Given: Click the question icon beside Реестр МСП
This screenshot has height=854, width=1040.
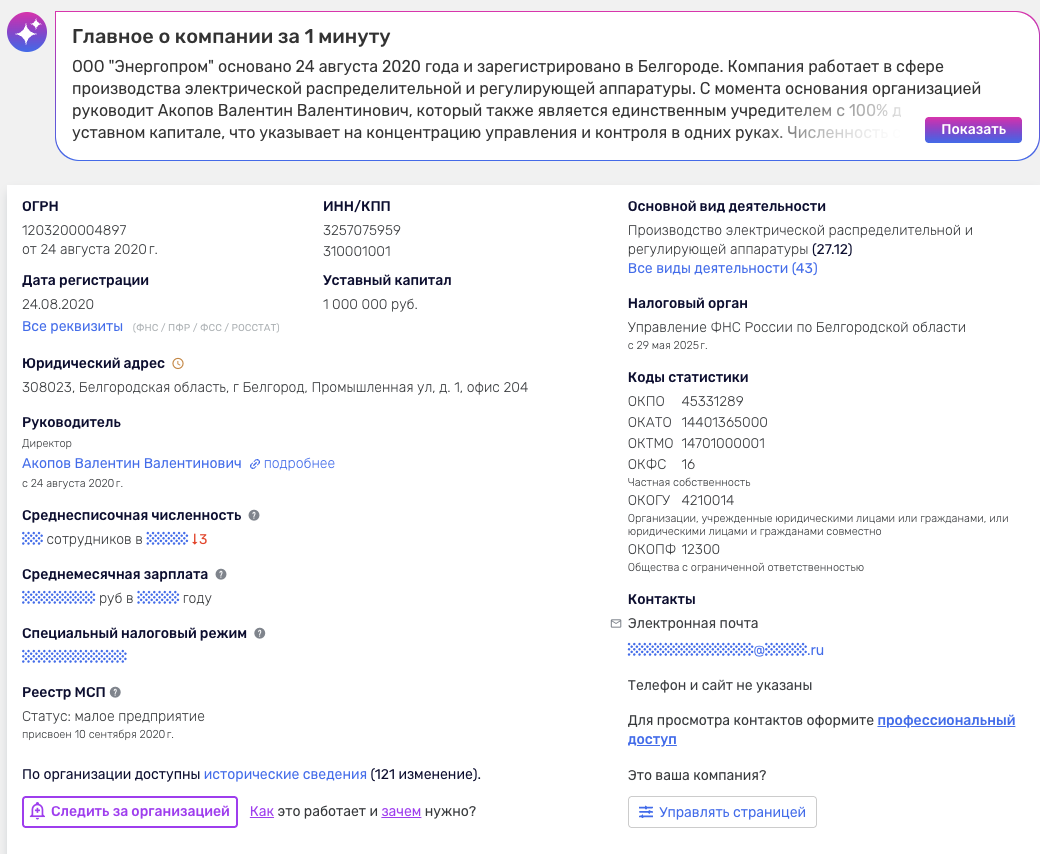Looking at the screenshot, I should click(115, 692).
